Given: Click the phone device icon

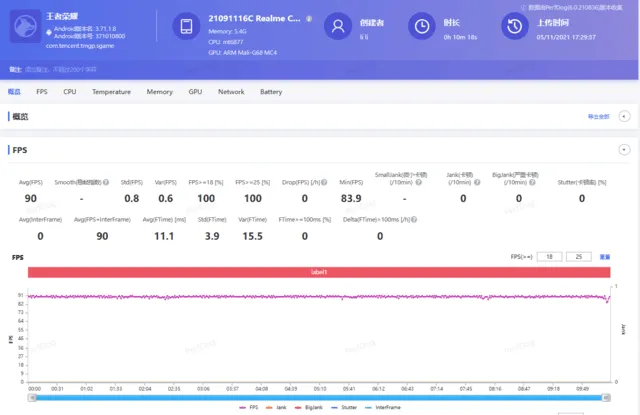Looking at the screenshot, I should coord(187,27).
